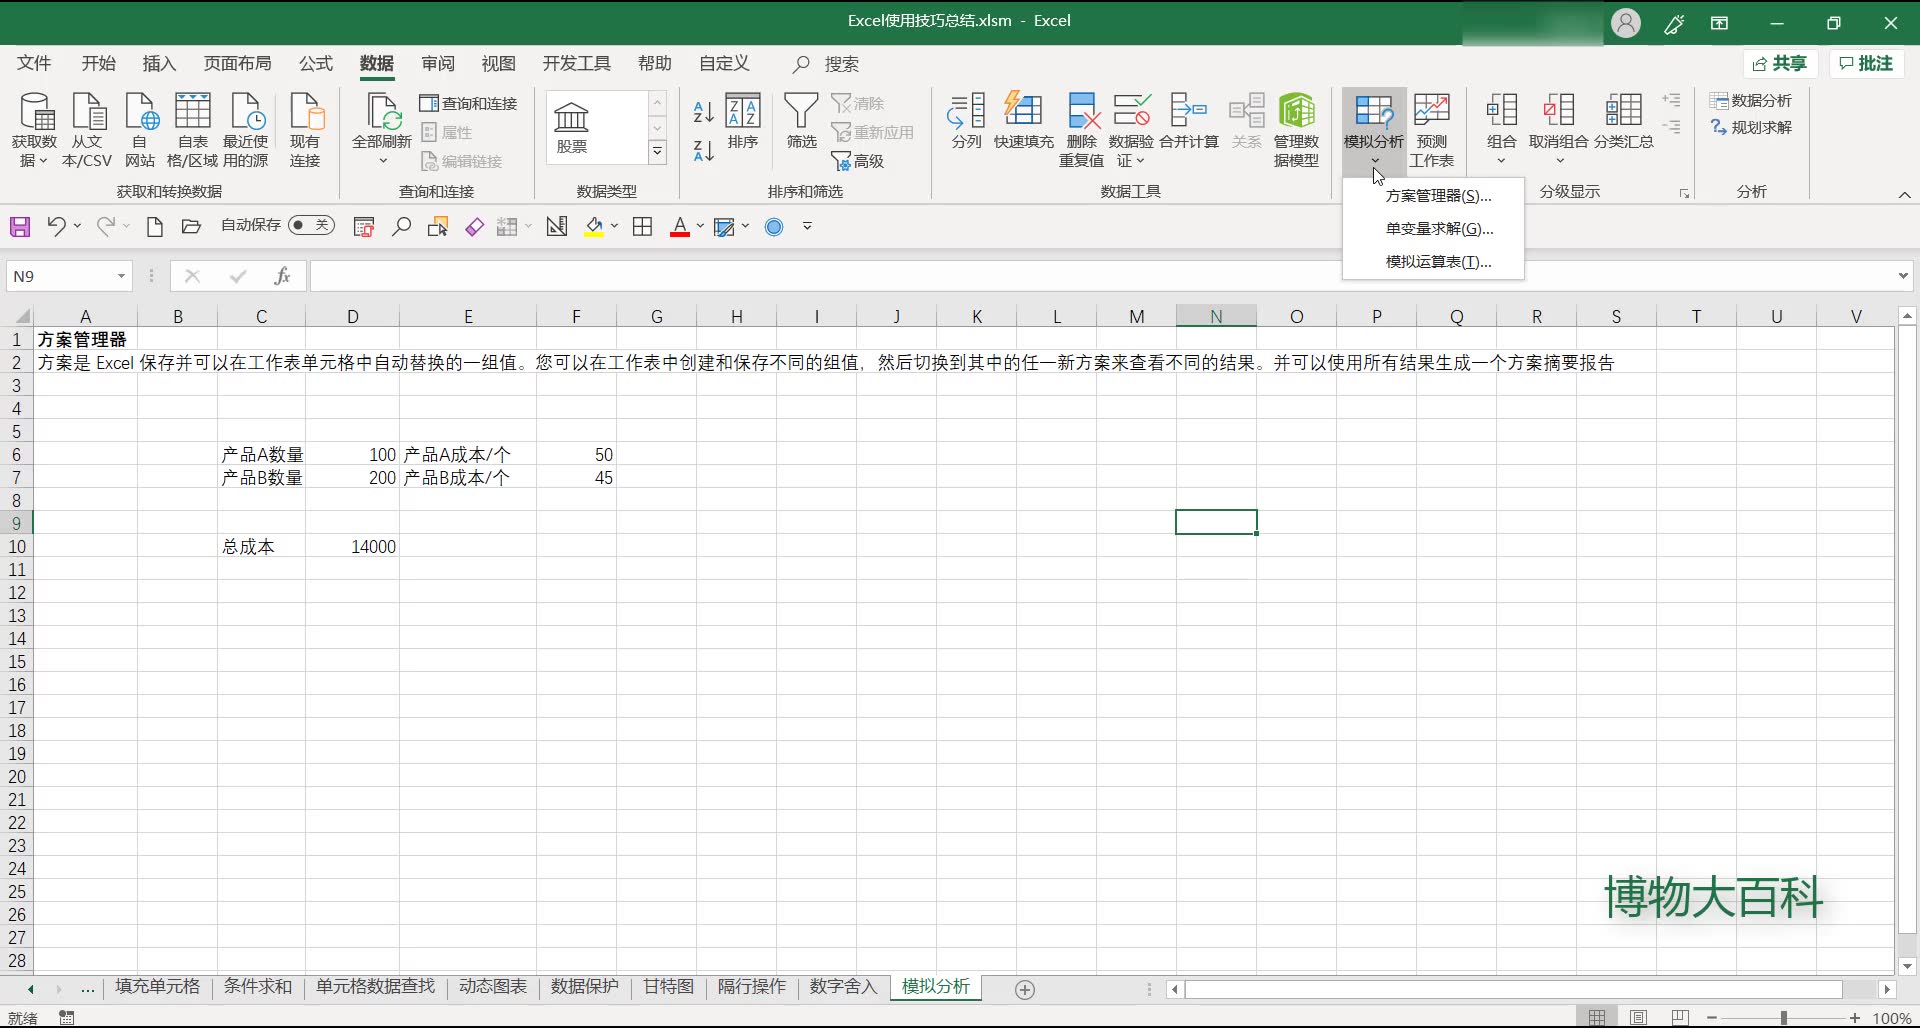Click 预测工作表 (Forecast Sheet)
This screenshot has width=1920, height=1028.
click(1432, 130)
